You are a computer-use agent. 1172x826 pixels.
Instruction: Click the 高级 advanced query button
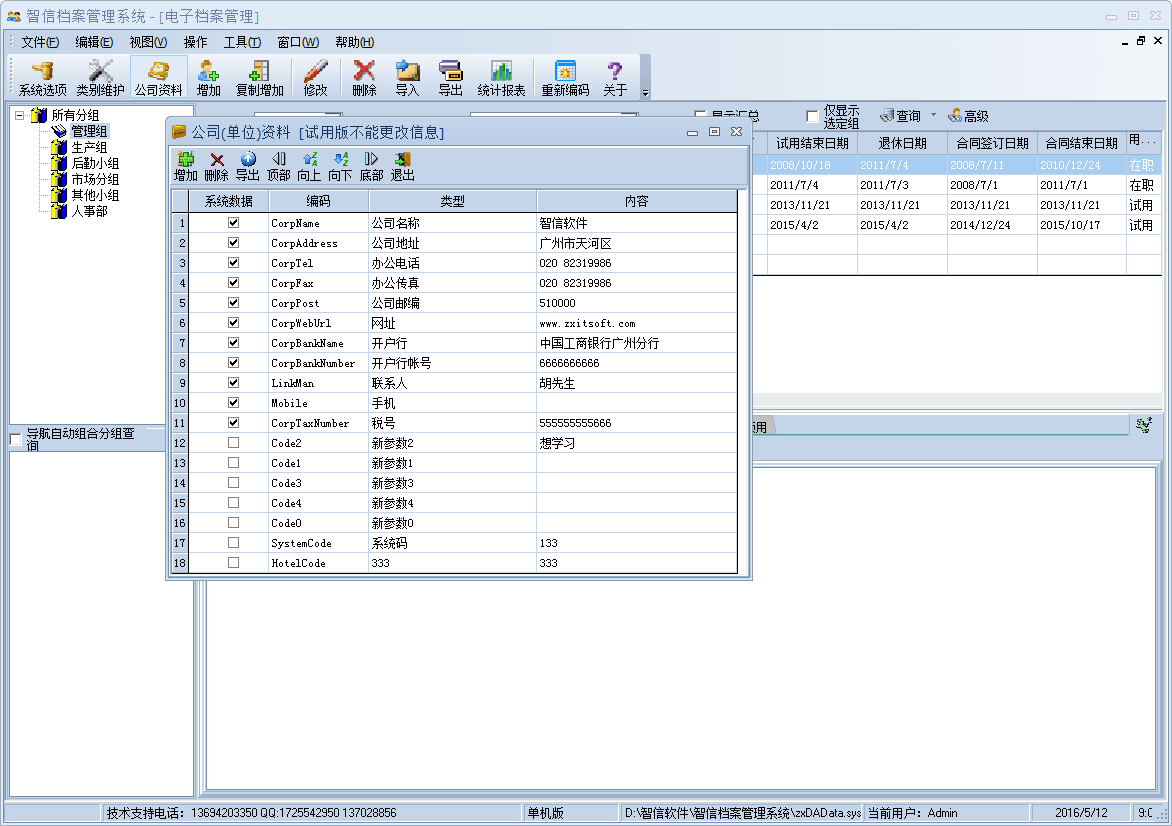(968, 116)
